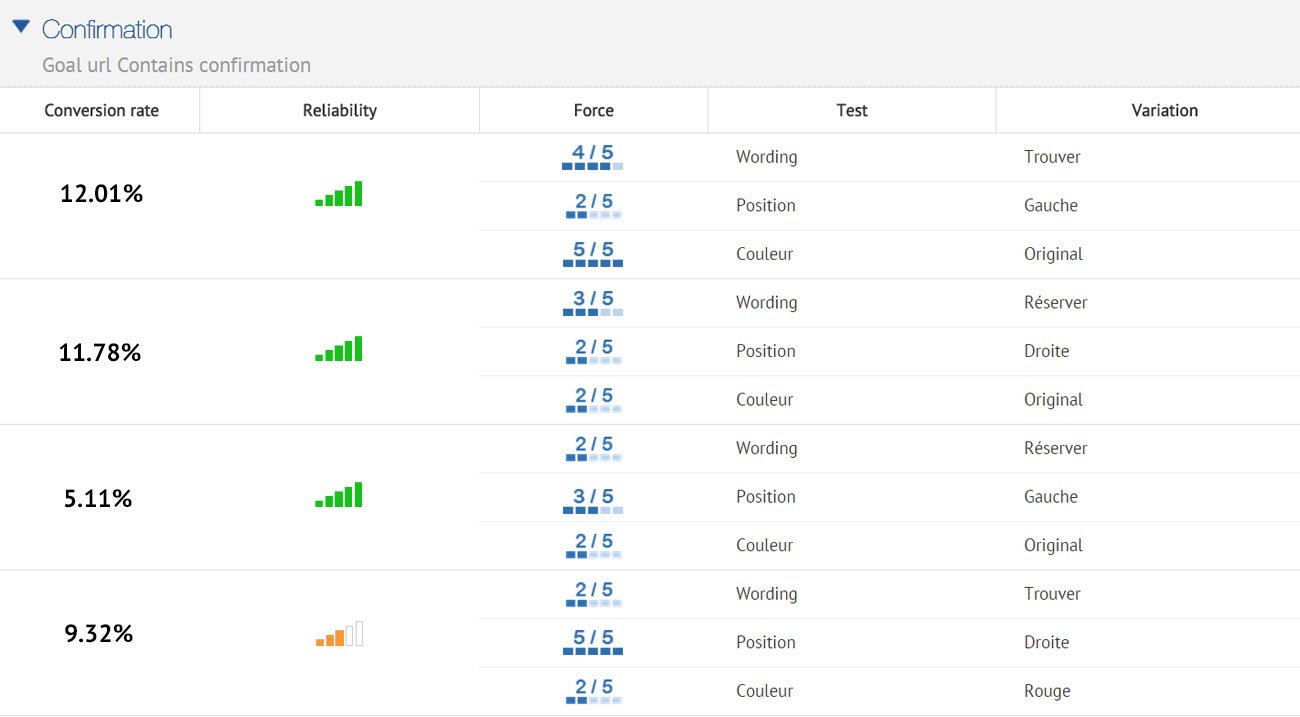Click 5/5 force indicator in first Couleur row
This screenshot has height=717, width=1300.
pos(593,254)
